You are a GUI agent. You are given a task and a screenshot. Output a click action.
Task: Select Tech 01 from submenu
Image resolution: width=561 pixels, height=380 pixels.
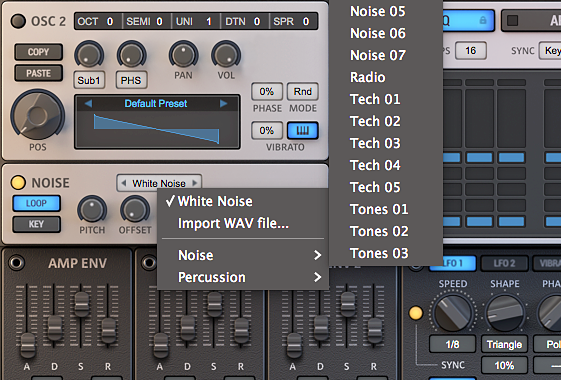(x=386, y=99)
